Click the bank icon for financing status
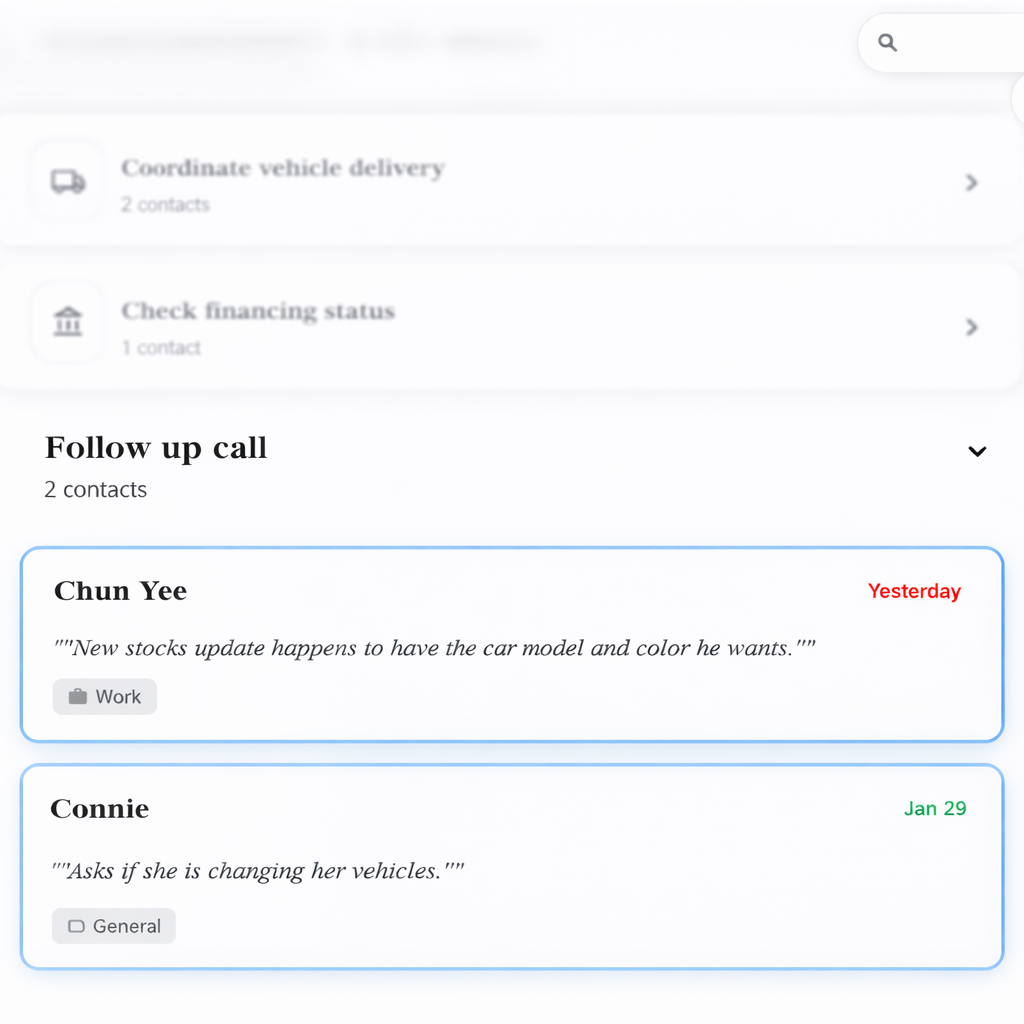 coord(67,323)
